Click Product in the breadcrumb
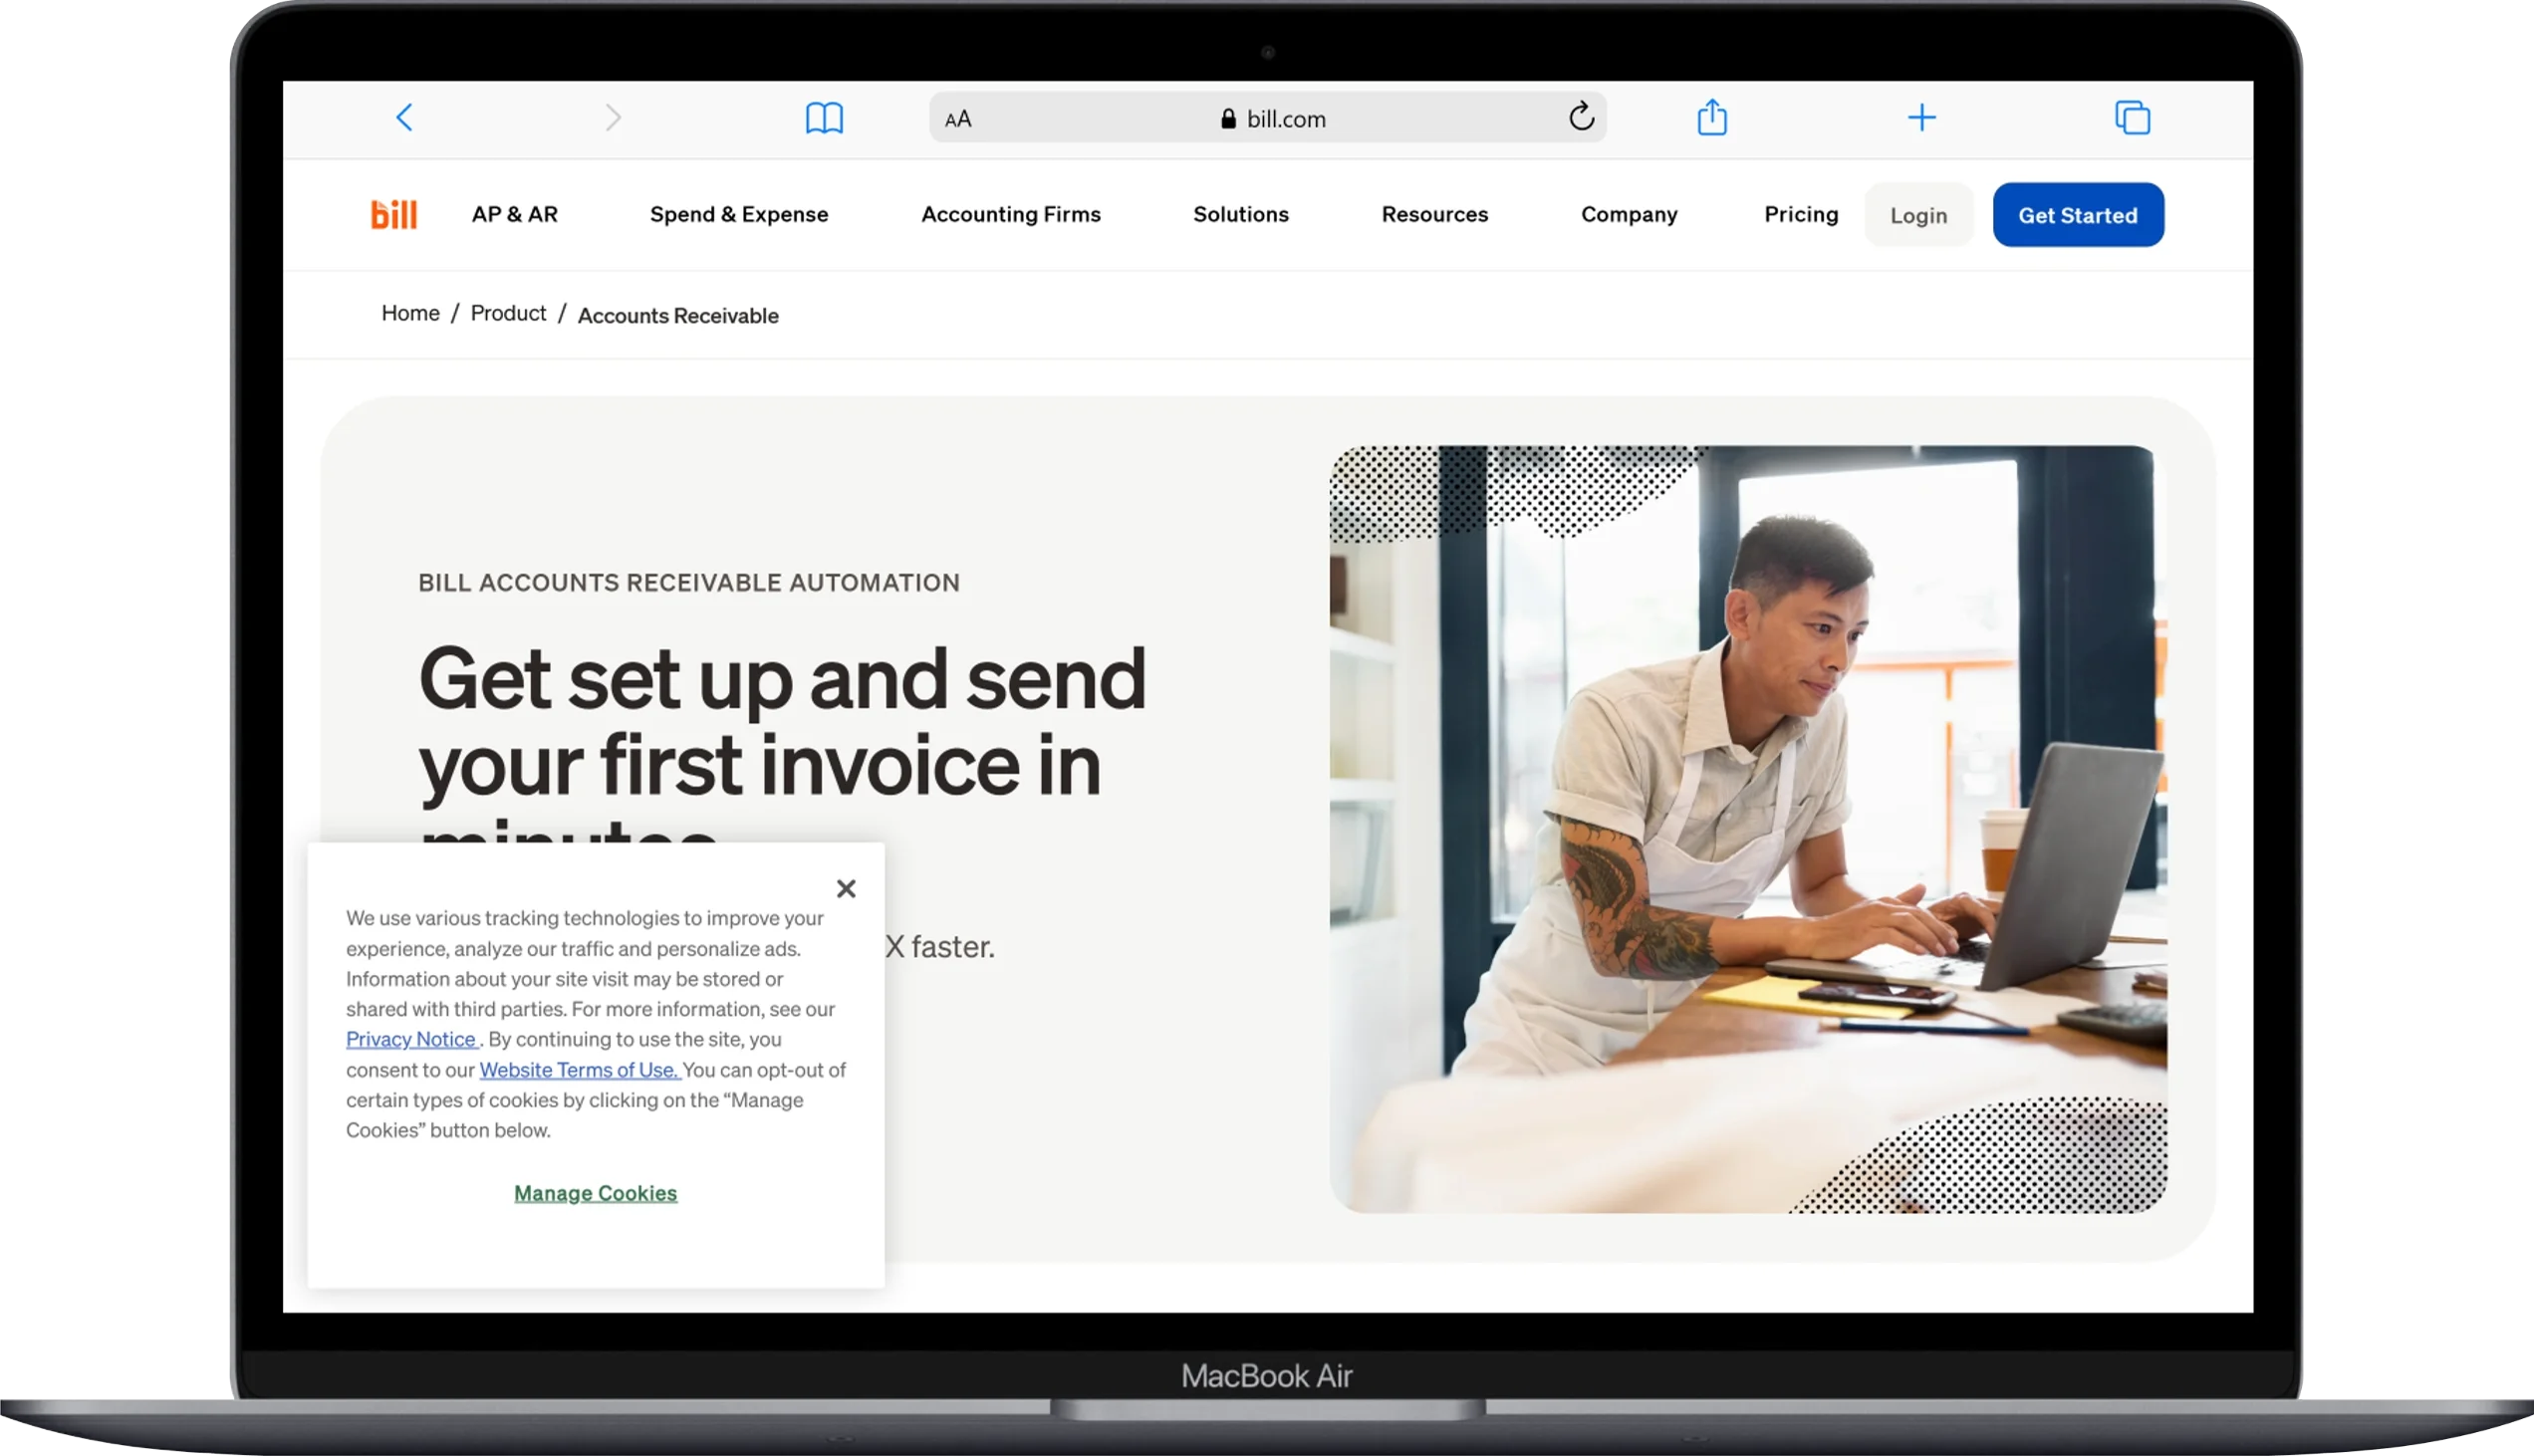This screenshot has height=1456, width=2534. click(508, 314)
